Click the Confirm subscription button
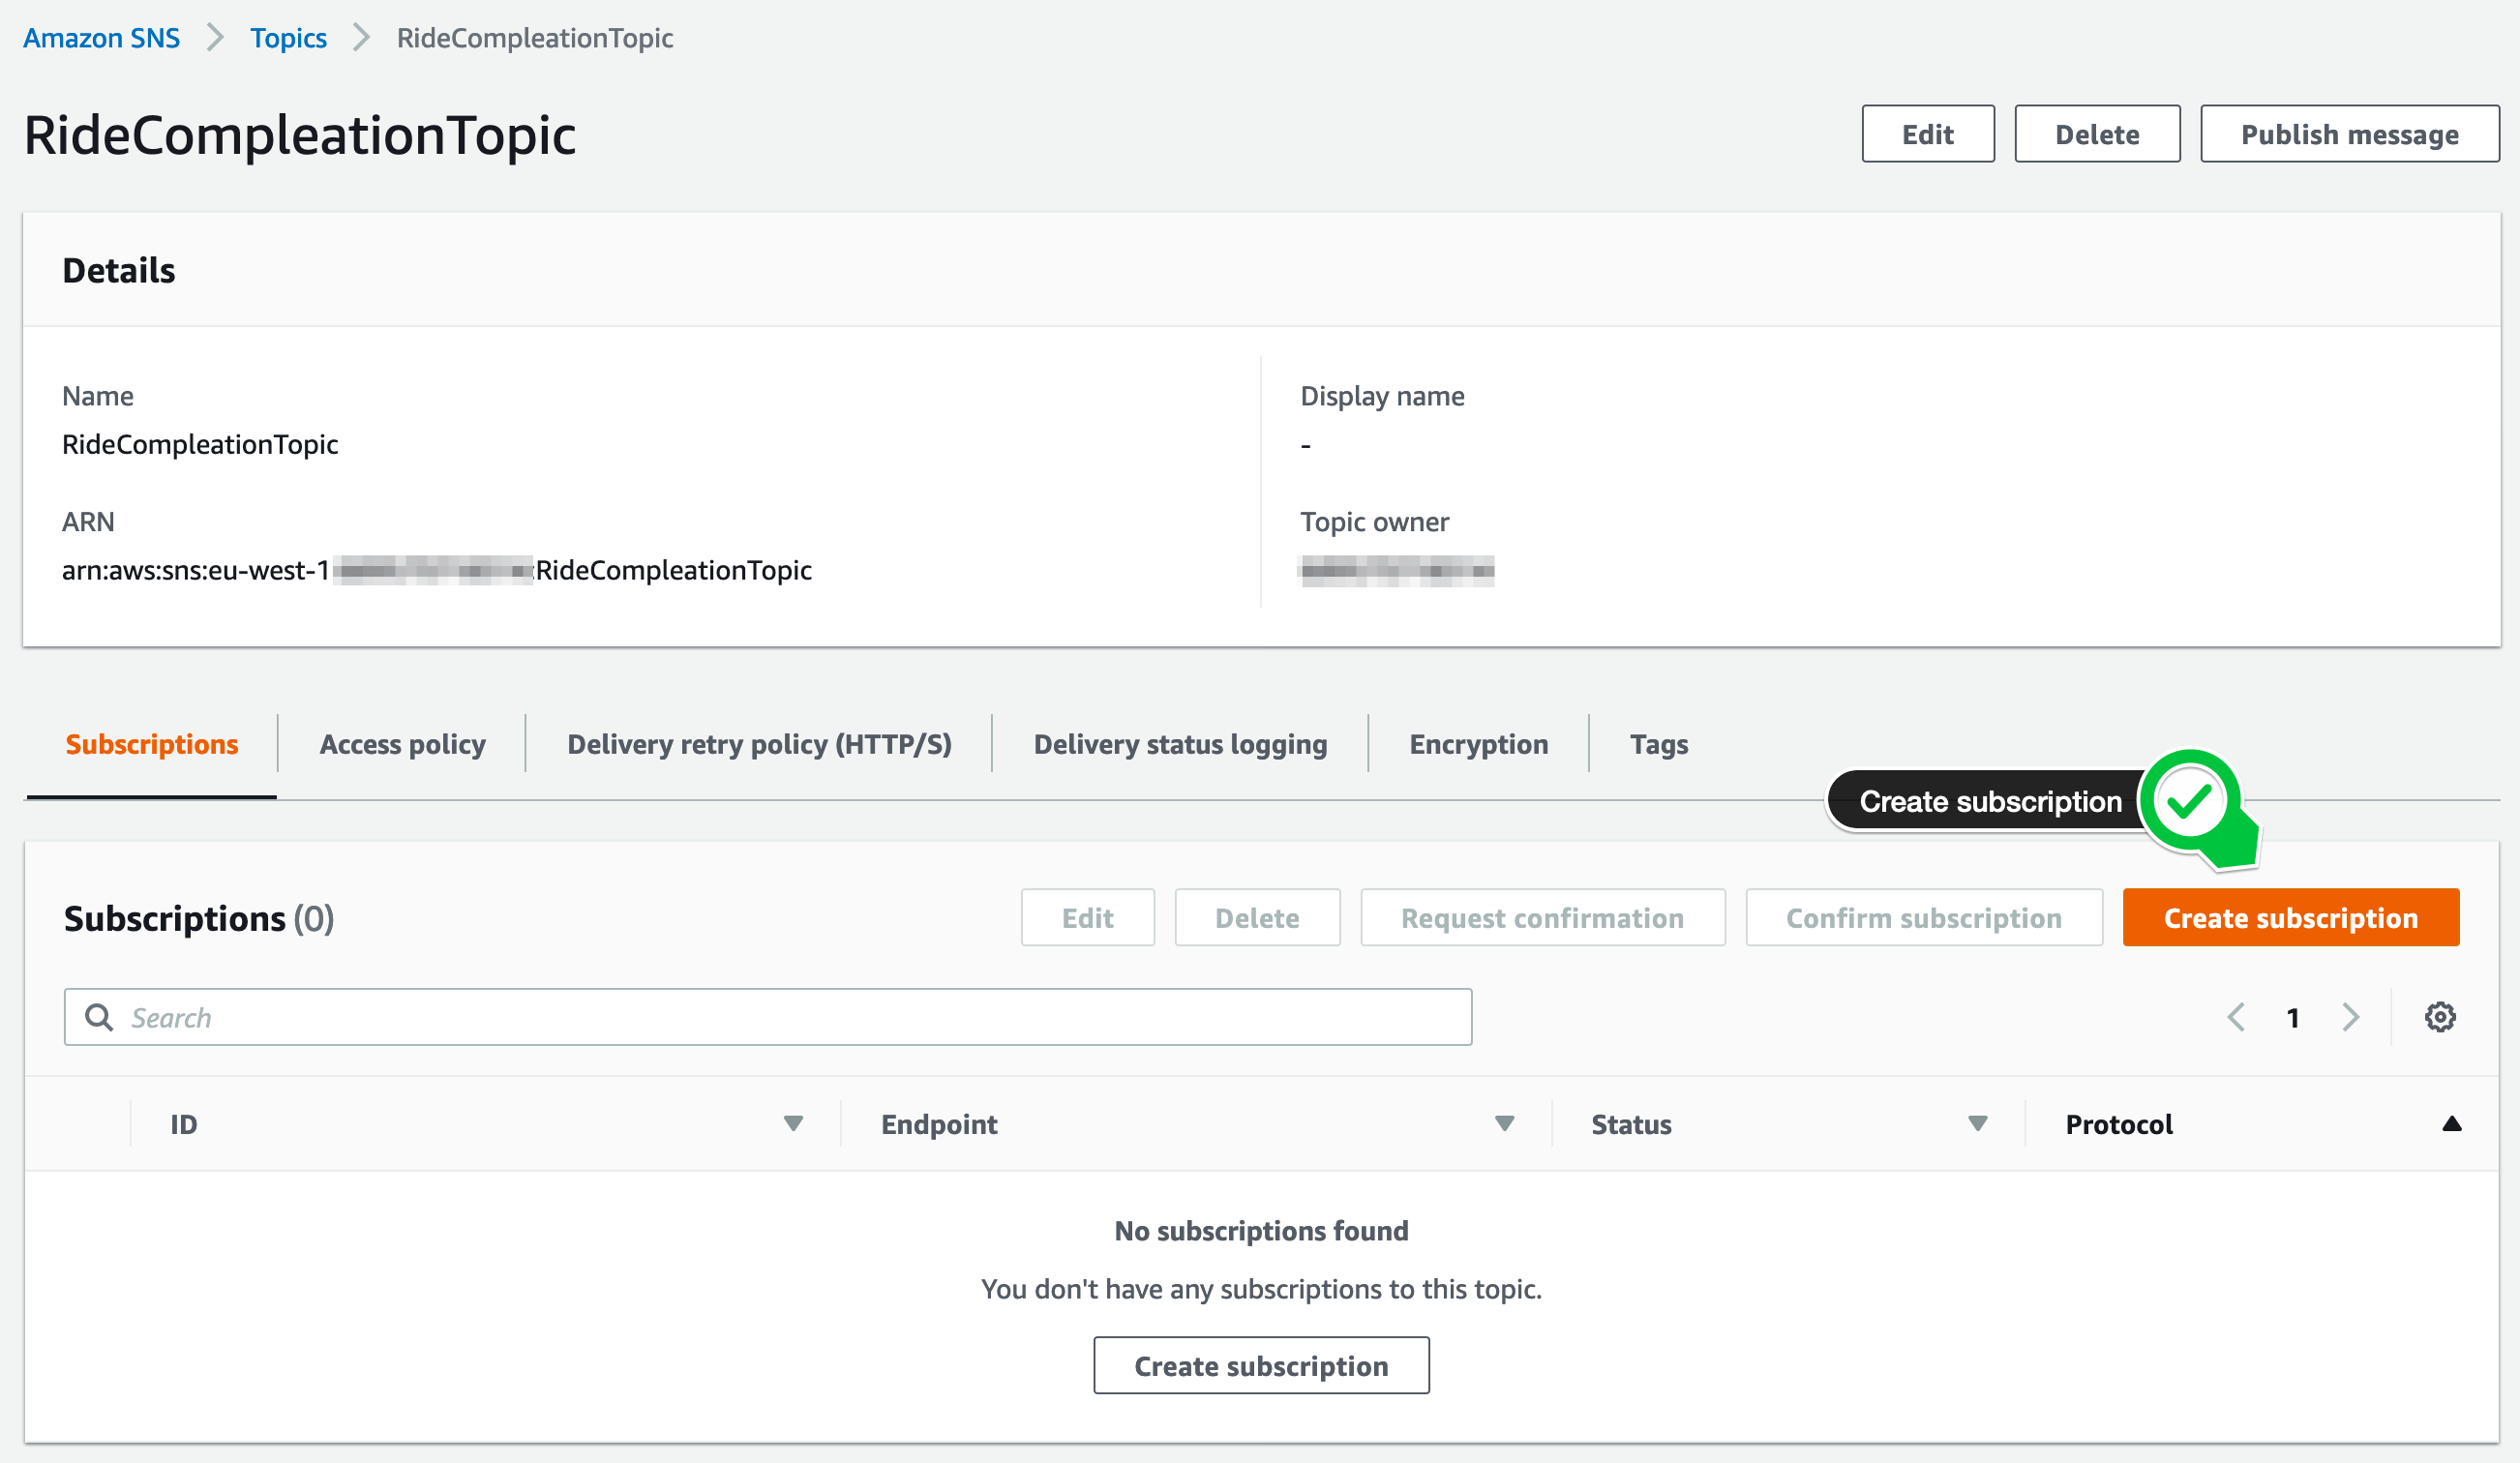The height and width of the screenshot is (1463, 2520). 1923,917
